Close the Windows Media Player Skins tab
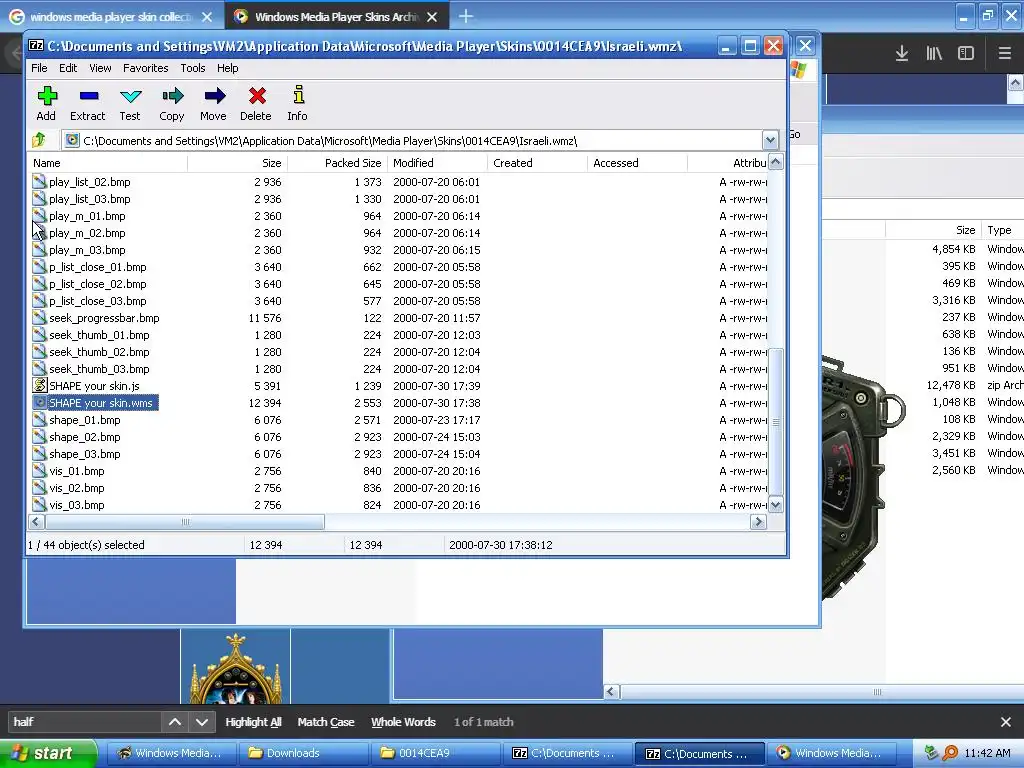Image resolution: width=1024 pixels, height=768 pixels. tap(432, 17)
